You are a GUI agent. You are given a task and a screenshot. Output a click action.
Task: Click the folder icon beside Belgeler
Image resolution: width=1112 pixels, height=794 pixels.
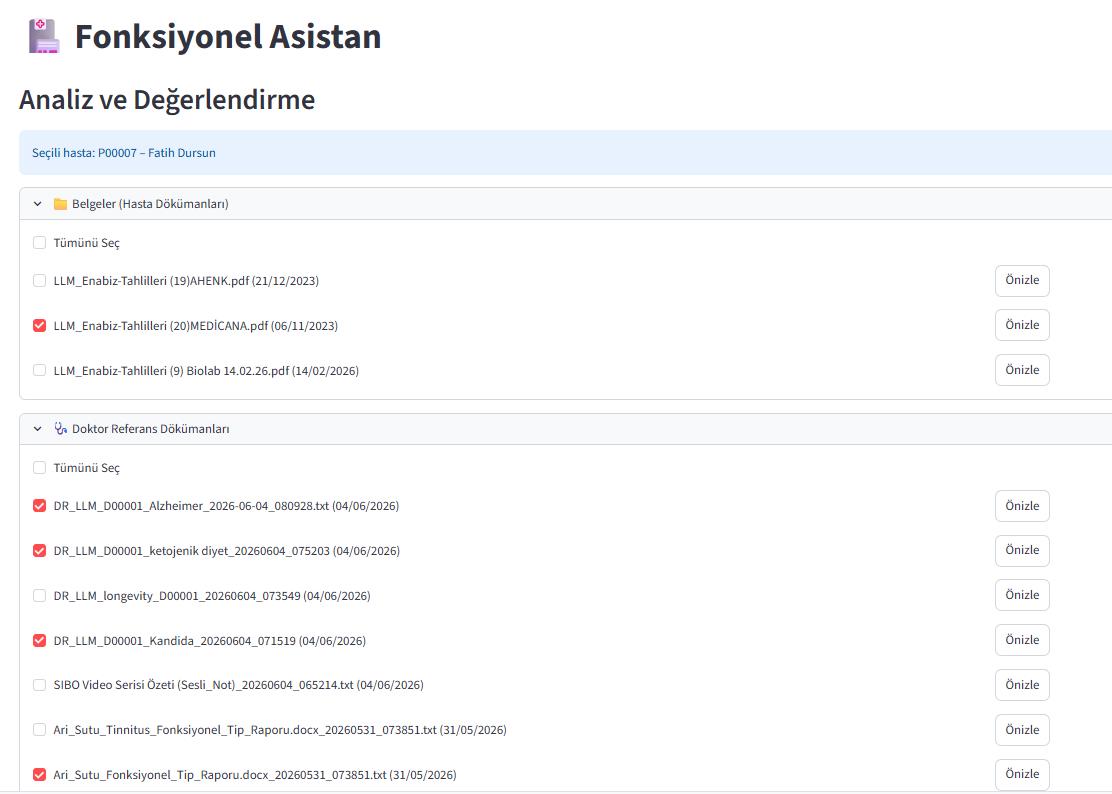[60, 204]
